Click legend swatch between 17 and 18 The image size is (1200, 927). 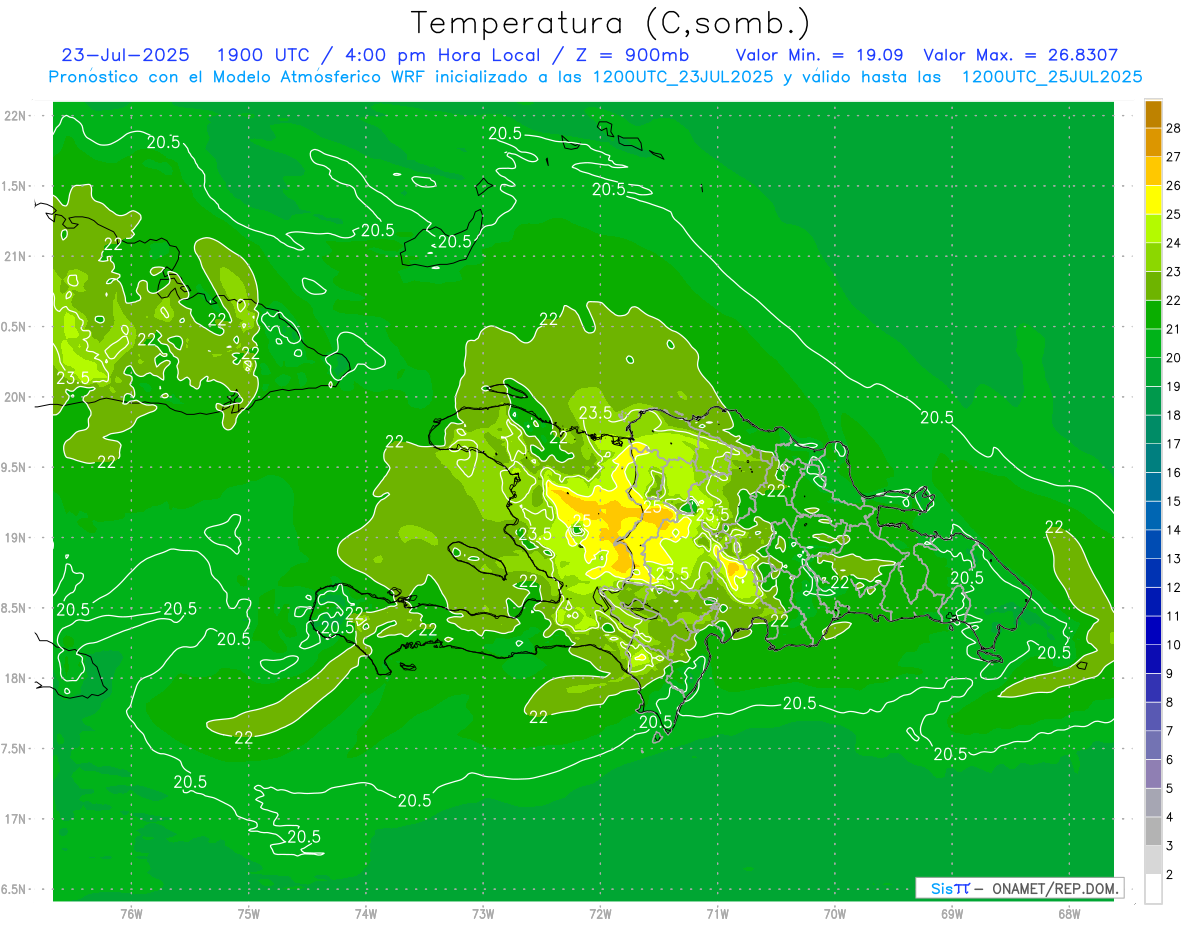(1153, 429)
